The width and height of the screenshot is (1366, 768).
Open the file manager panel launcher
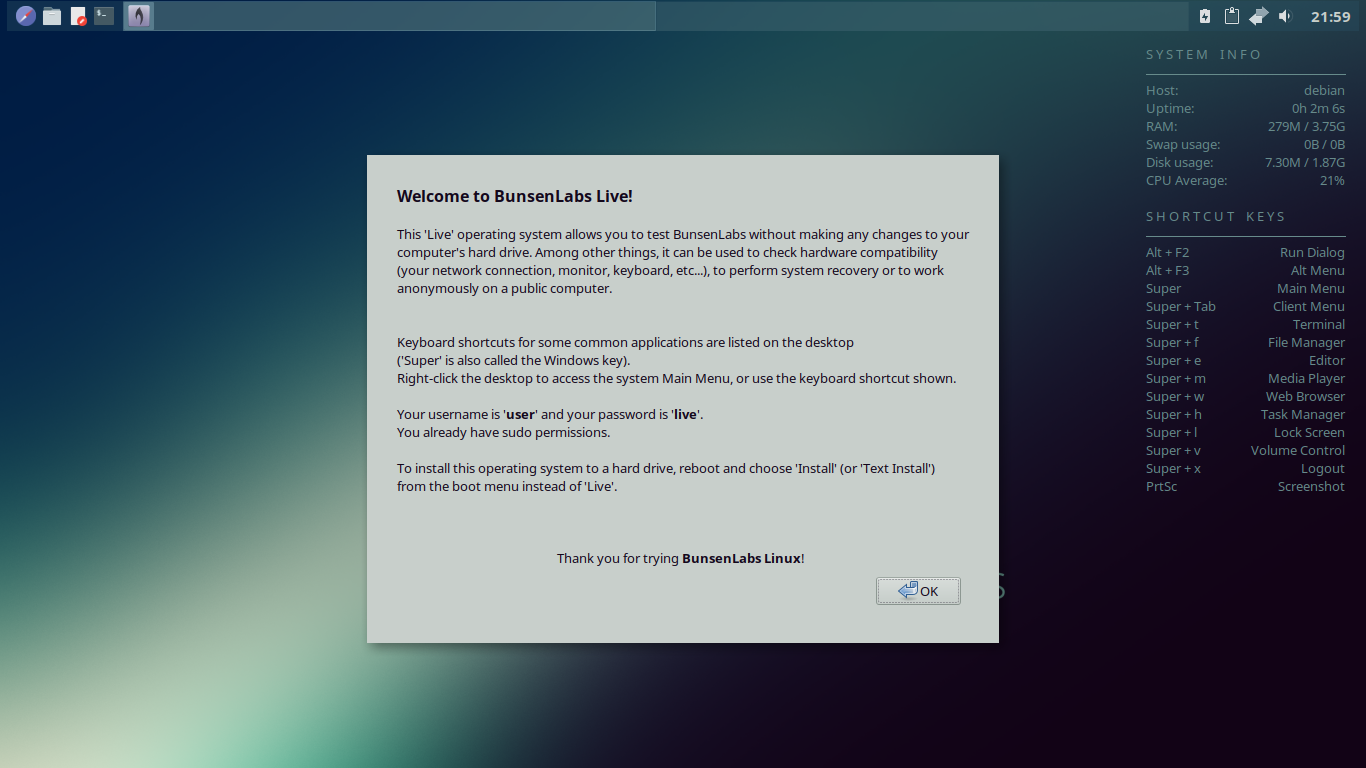pyautogui.click(x=52, y=16)
